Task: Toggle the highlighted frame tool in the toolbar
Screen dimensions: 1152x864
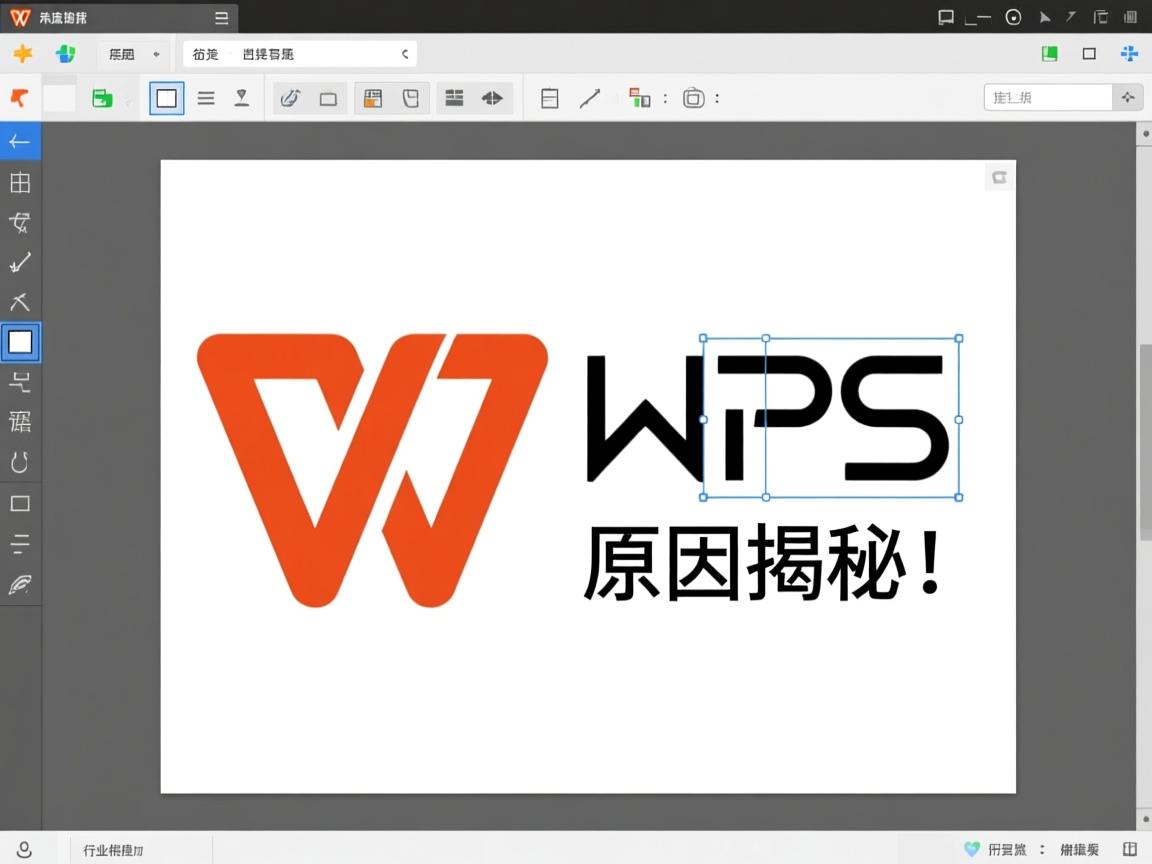Action: pyautogui.click(x=166, y=97)
